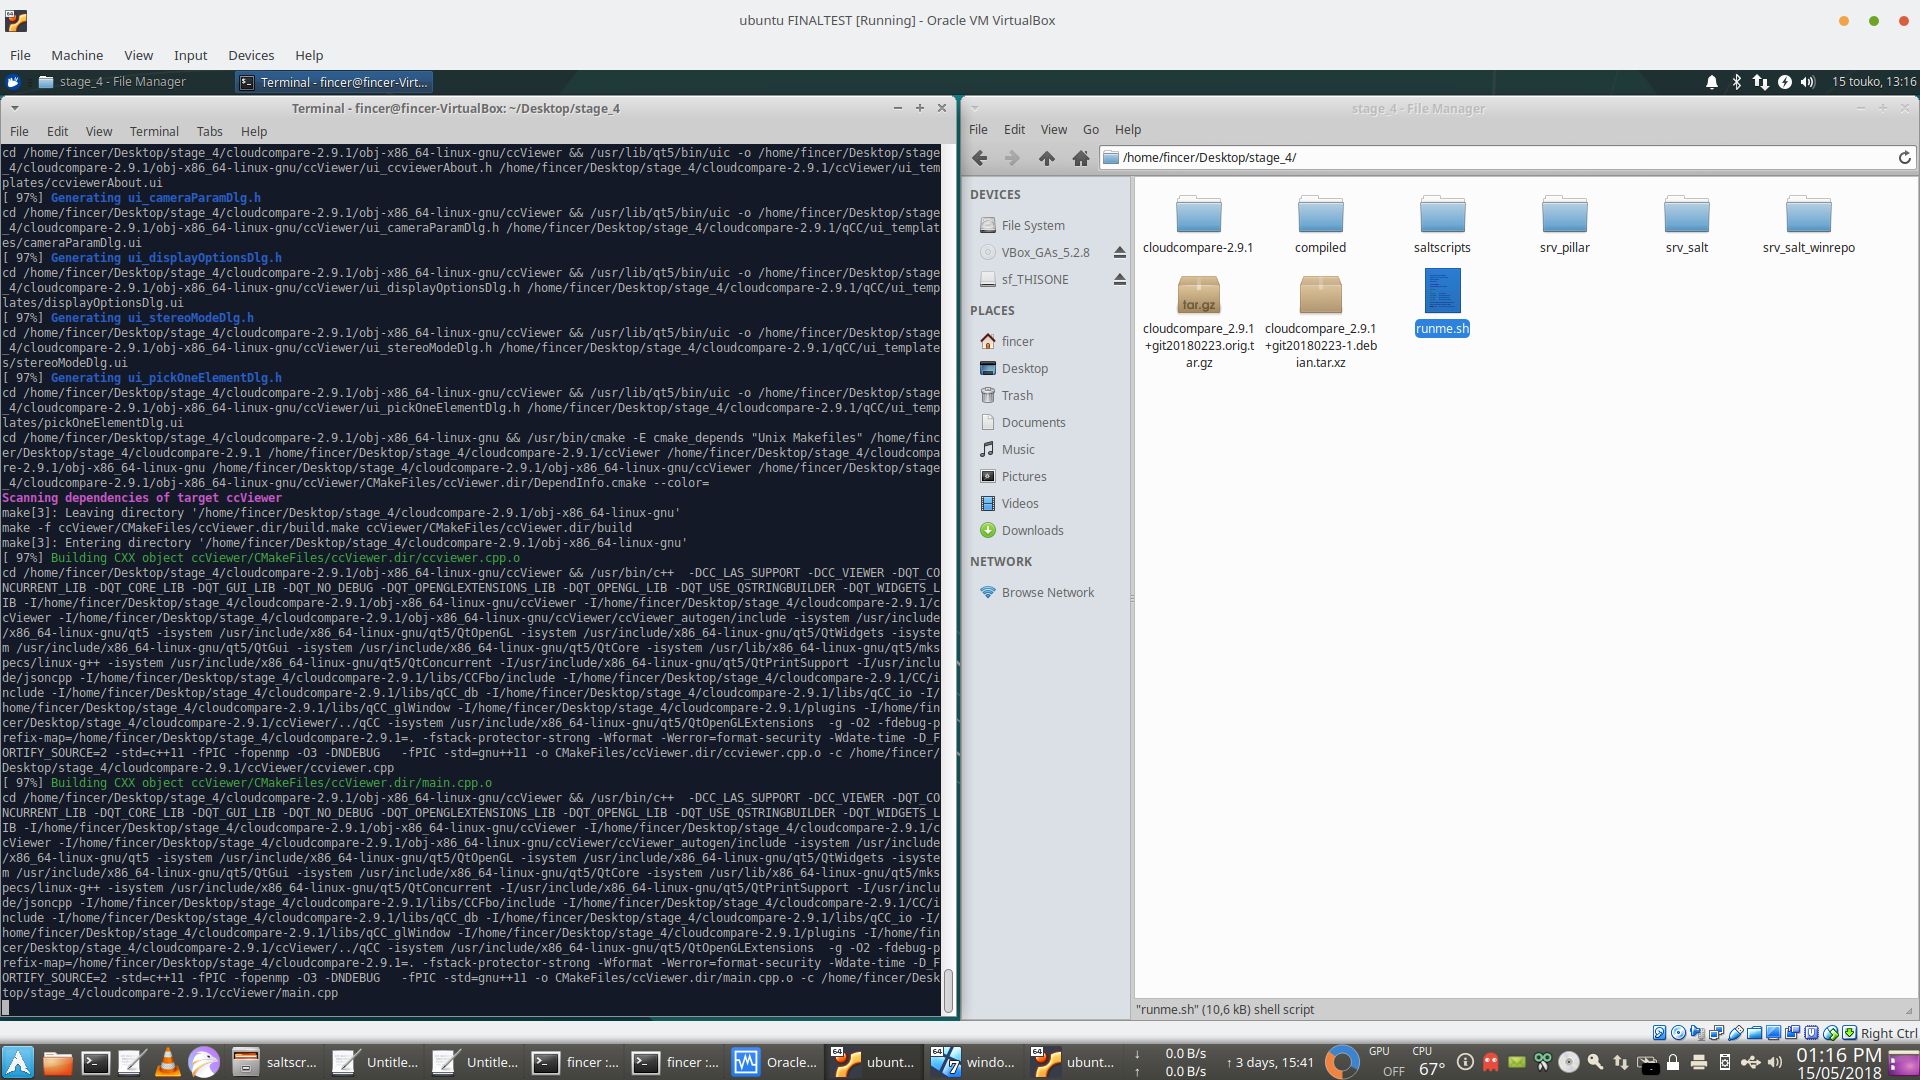Open the Go menu in file manager
This screenshot has width=1920, height=1080.
tap(1090, 130)
